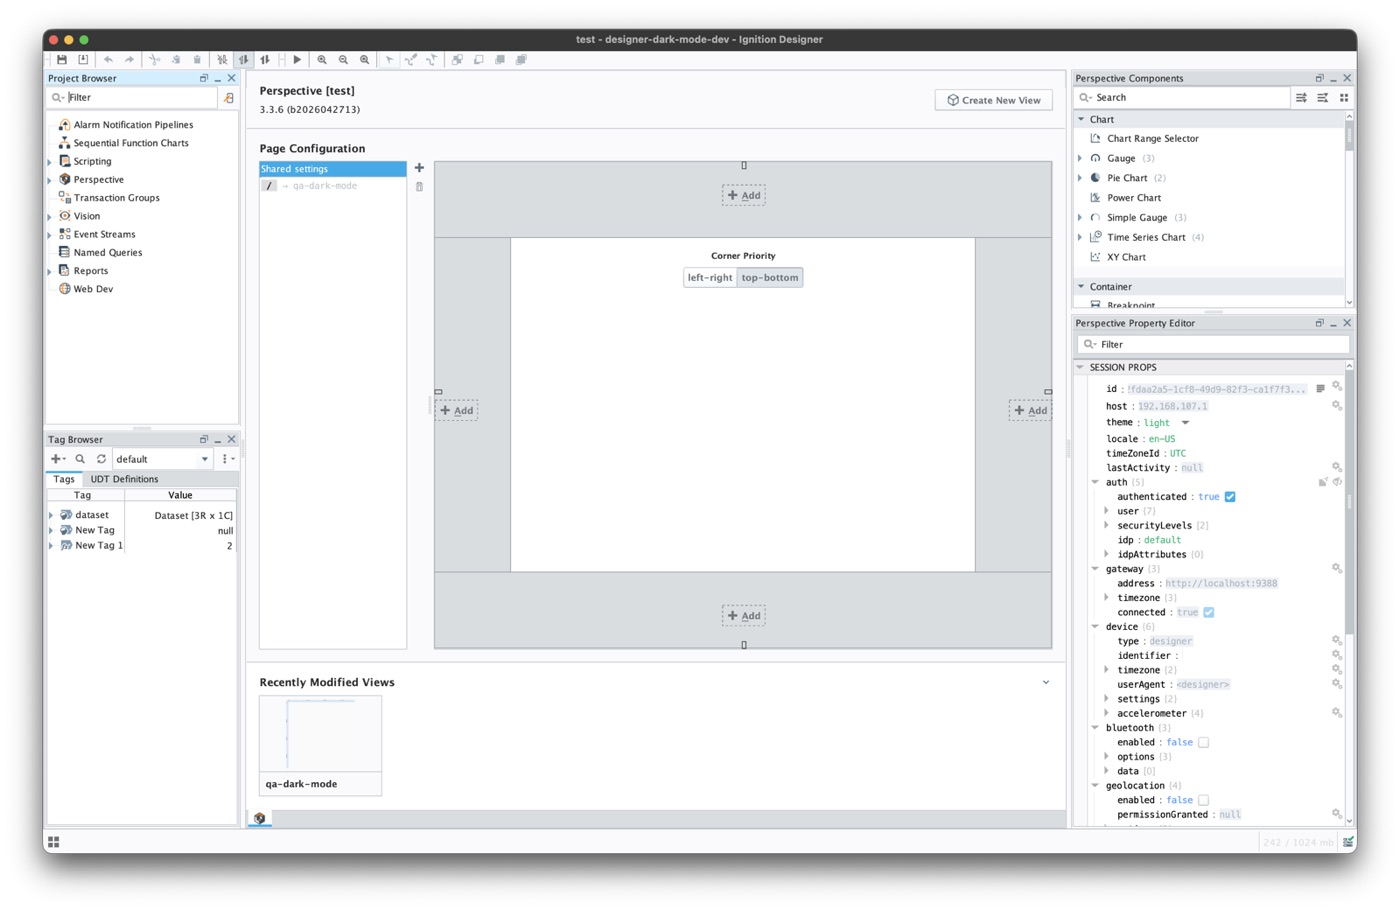Select Shared settings in page list
The height and width of the screenshot is (910, 1400).
click(x=333, y=169)
